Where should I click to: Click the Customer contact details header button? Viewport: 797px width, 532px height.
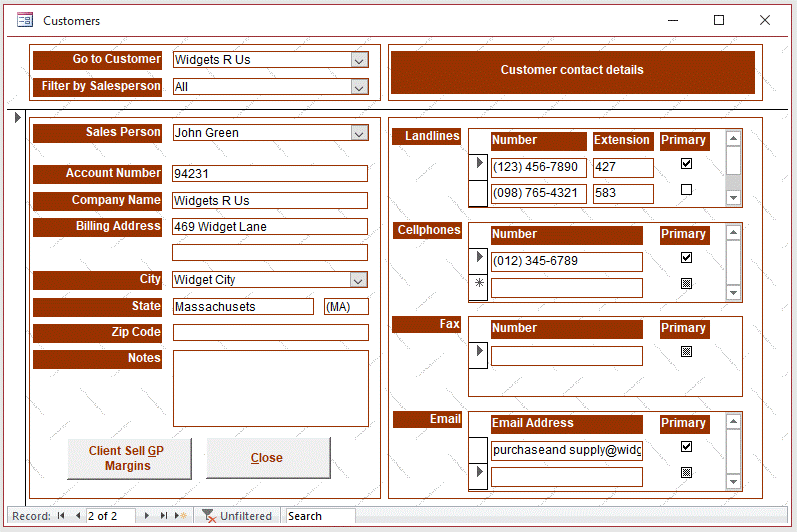pos(572,70)
